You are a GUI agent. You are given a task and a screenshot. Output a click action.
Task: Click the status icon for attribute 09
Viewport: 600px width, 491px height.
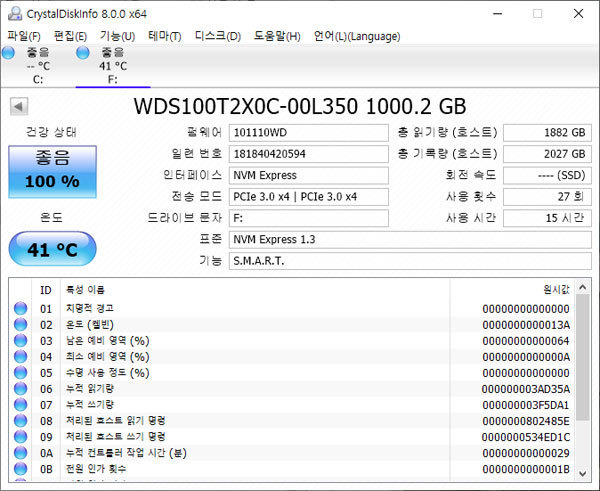21,437
